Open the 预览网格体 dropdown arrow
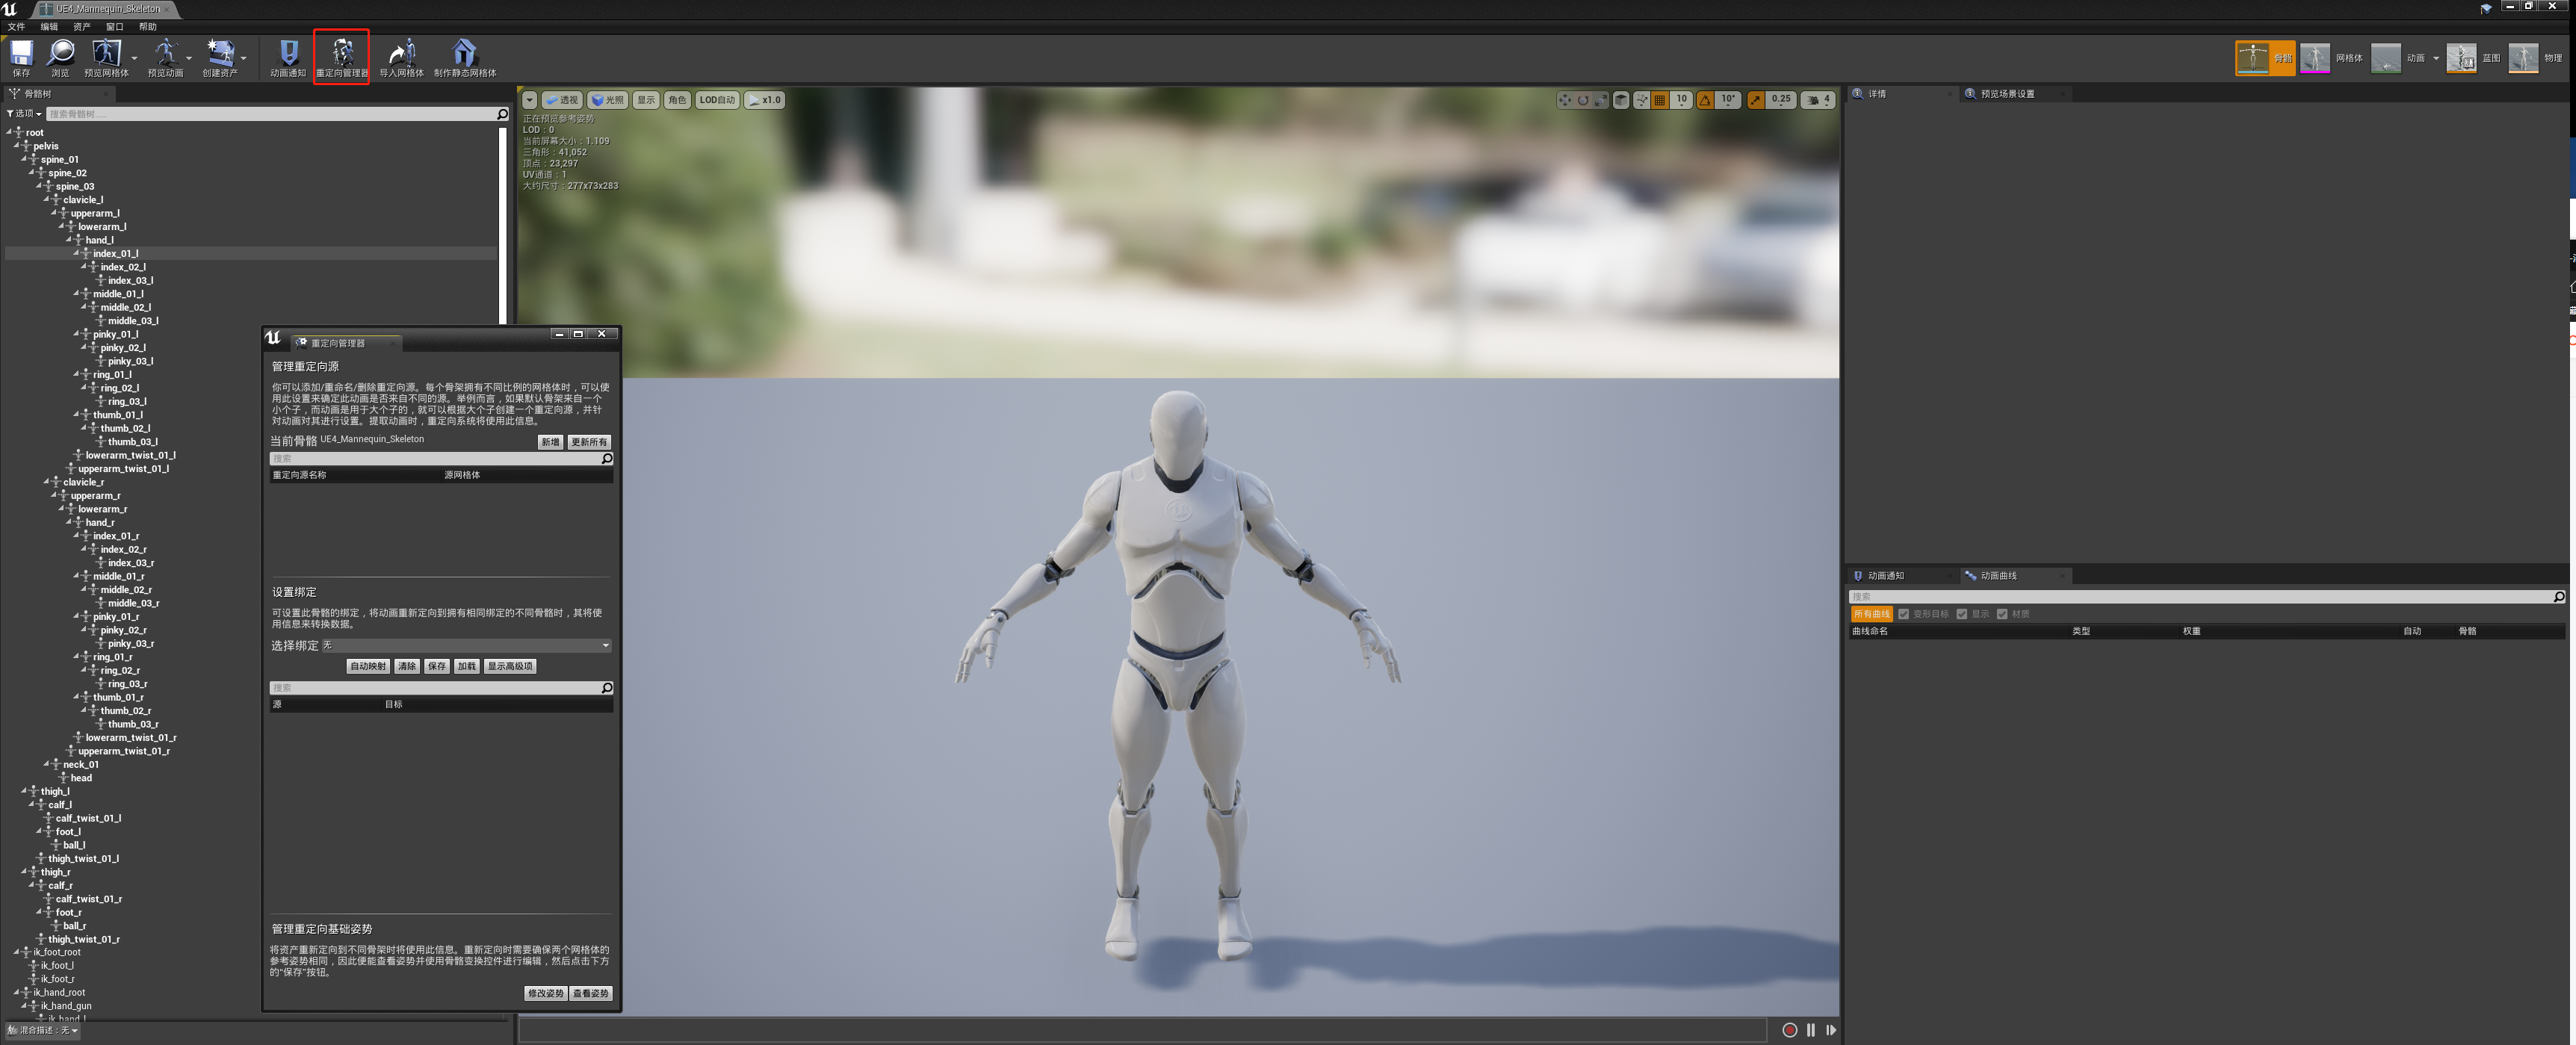 (x=134, y=58)
